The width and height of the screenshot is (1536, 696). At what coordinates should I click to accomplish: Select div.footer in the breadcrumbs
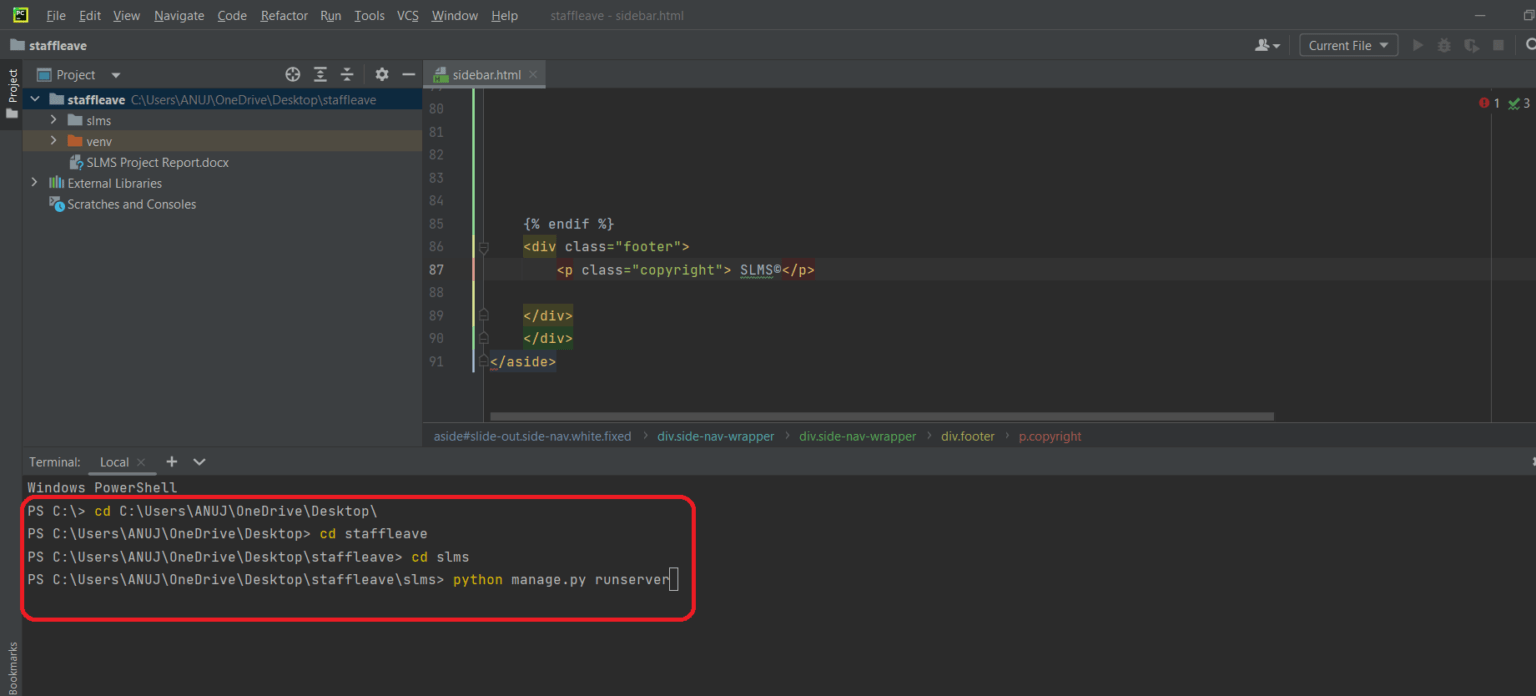pyautogui.click(x=967, y=436)
